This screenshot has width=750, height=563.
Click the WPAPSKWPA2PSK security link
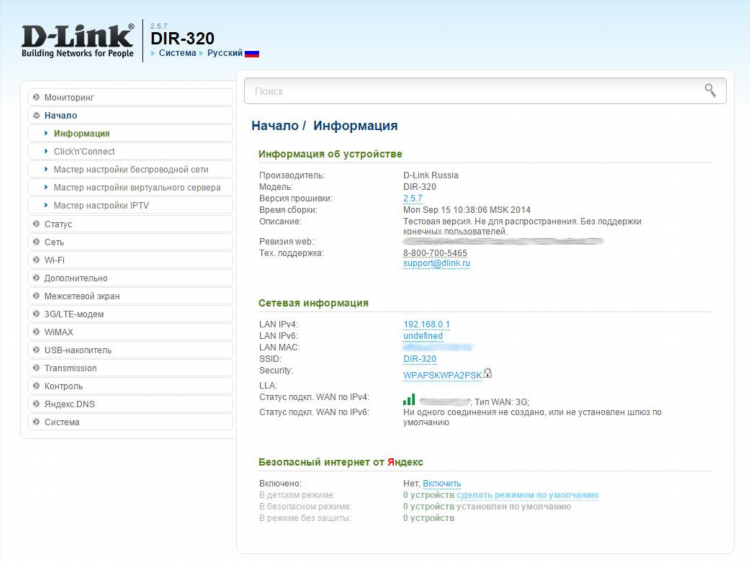coord(442,375)
